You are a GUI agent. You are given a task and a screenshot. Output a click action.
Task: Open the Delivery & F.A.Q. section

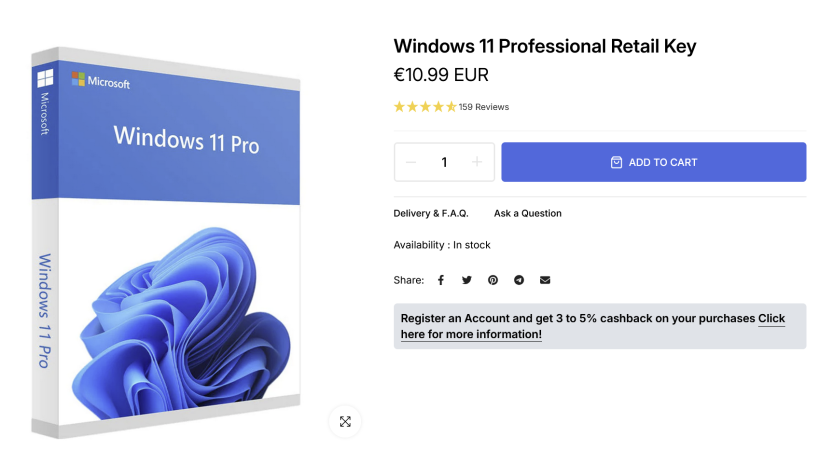coord(431,213)
